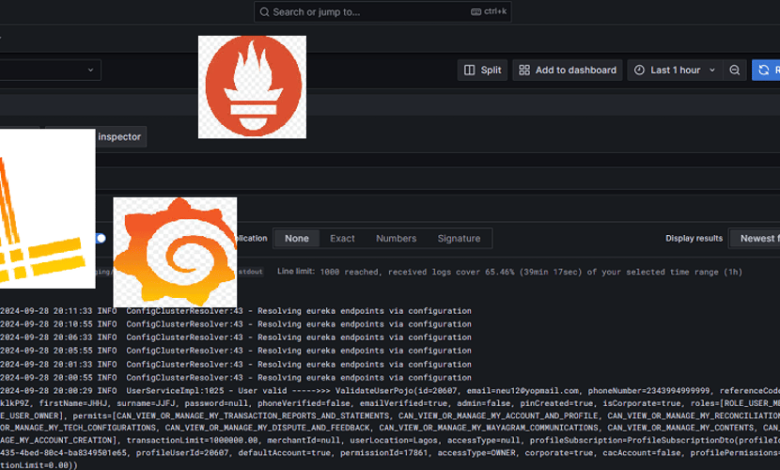This screenshot has width=780, height=470.
Task: Zoom out the time range
Action: [x=734, y=70]
